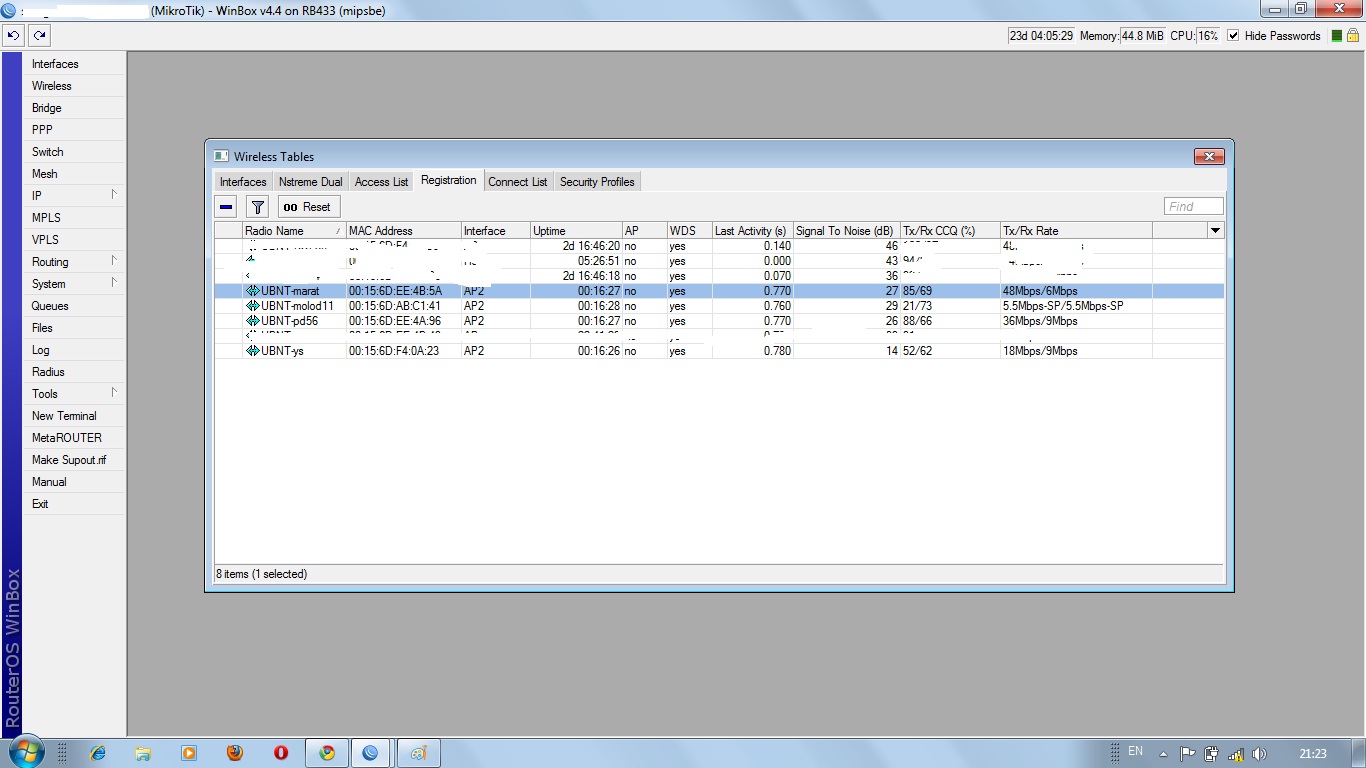The height and width of the screenshot is (768, 1366).
Task: Click the undo arrow icon in toolbar
Action: click(14, 35)
